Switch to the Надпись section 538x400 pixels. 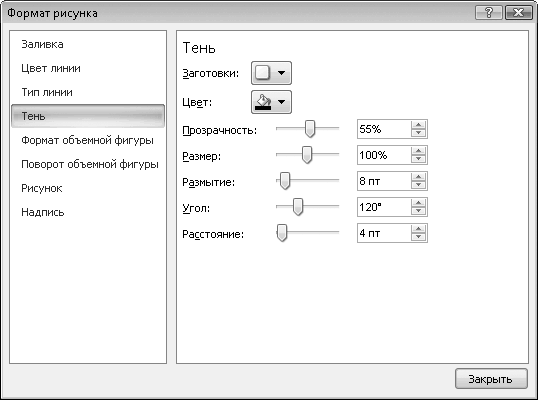point(43,212)
